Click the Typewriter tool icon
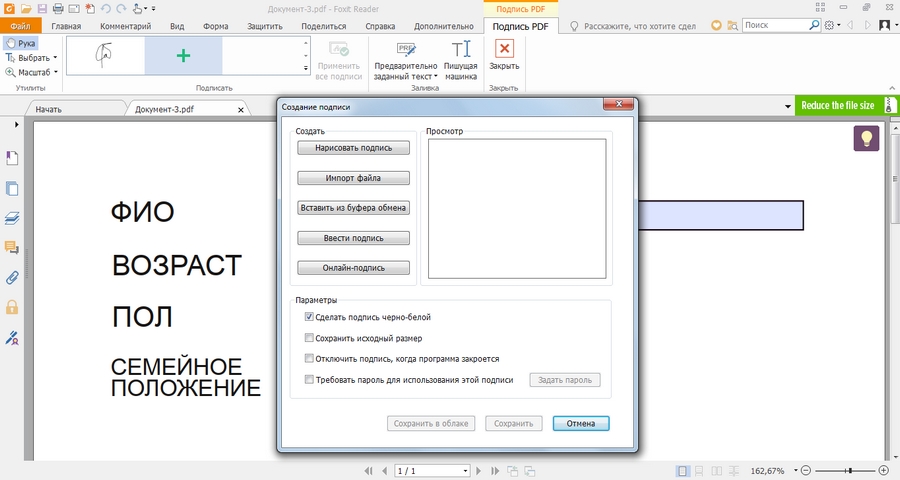 [x=461, y=50]
